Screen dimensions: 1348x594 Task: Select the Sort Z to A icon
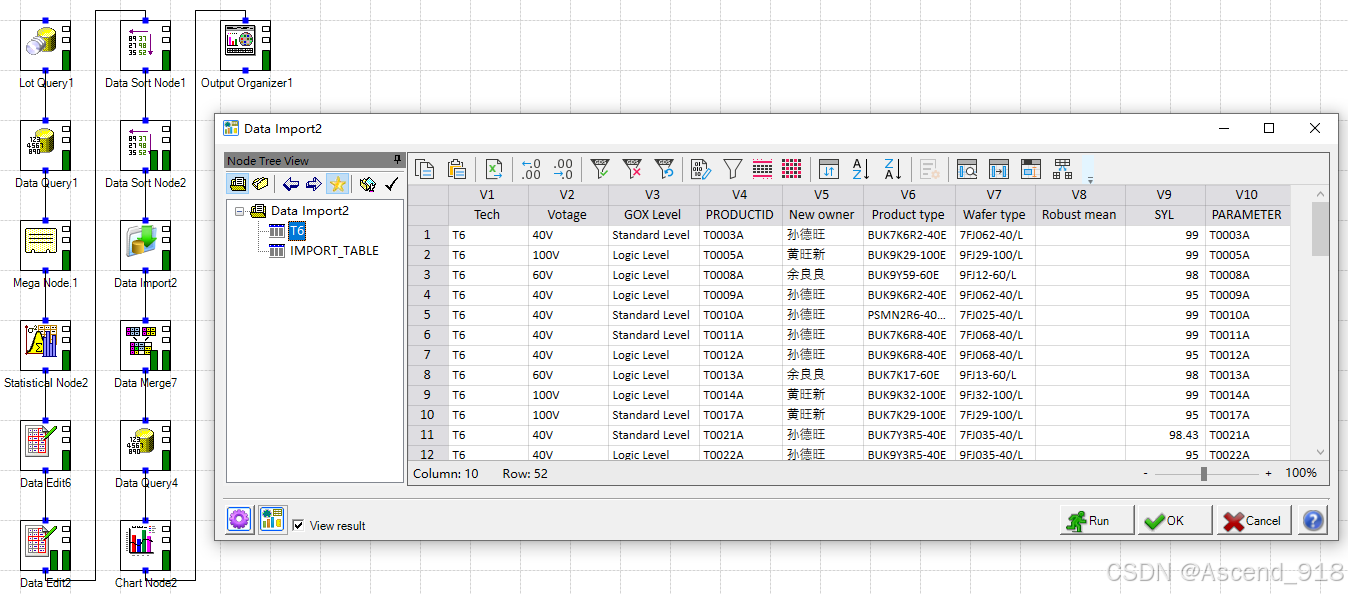coord(890,168)
